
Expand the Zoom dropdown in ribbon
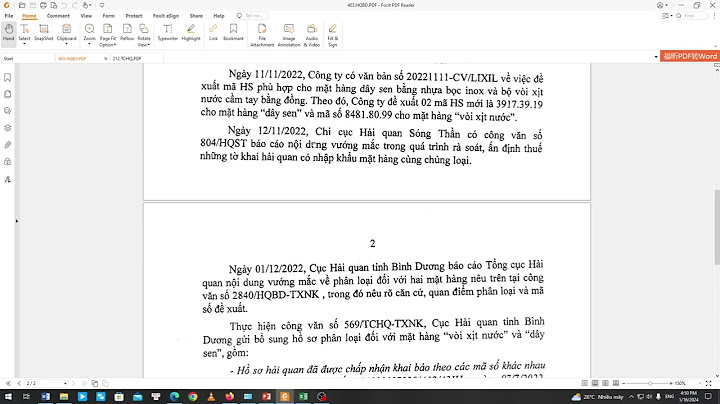tap(90, 44)
